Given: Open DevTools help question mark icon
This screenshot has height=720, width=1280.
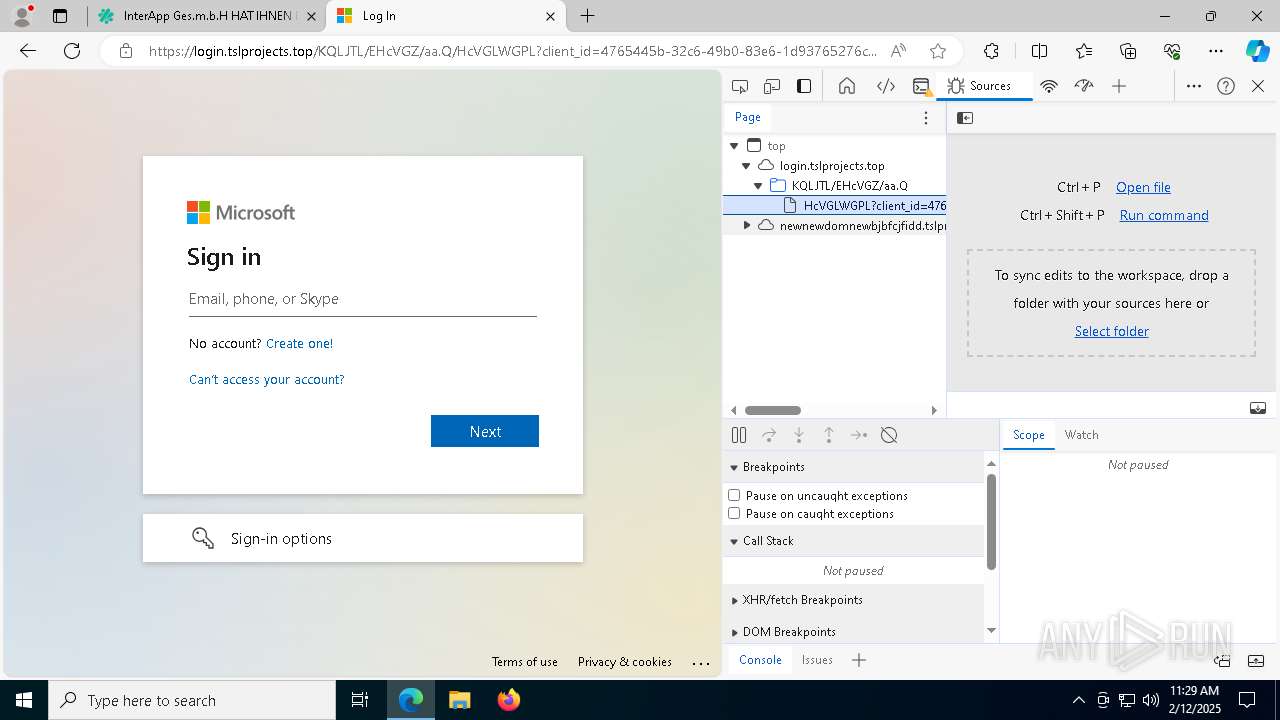Looking at the screenshot, I should (x=1226, y=86).
